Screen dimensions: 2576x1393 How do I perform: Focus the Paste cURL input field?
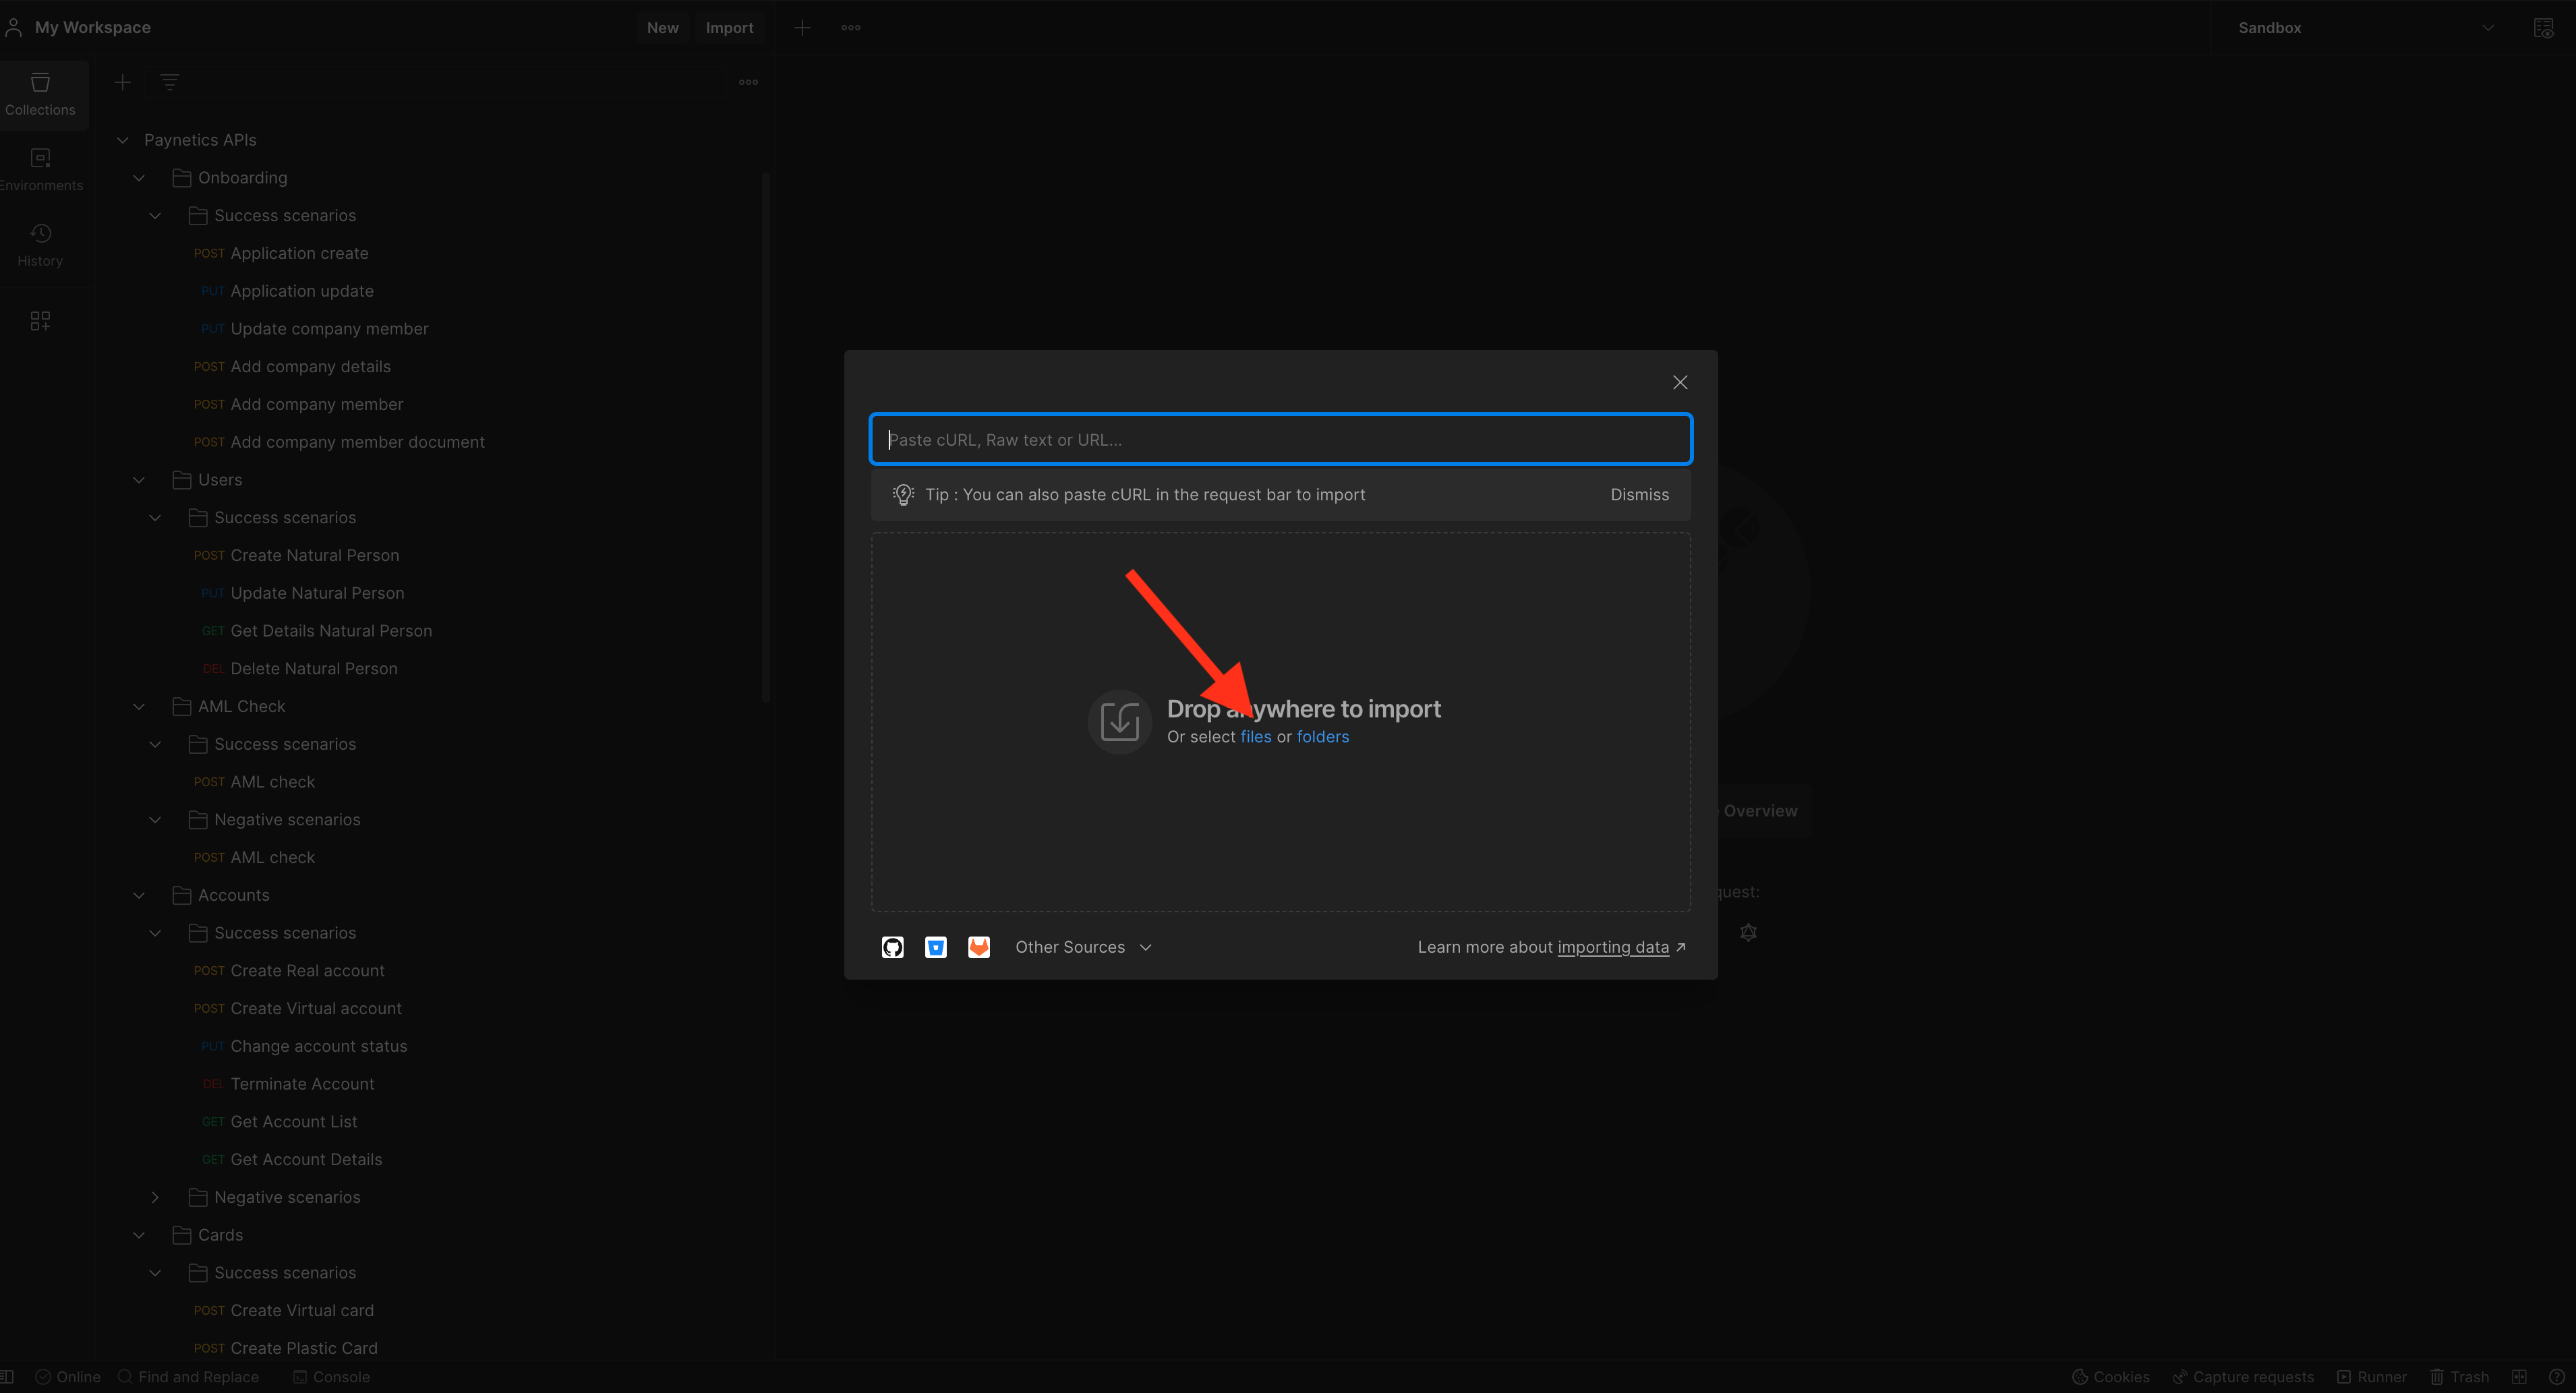click(x=1280, y=439)
